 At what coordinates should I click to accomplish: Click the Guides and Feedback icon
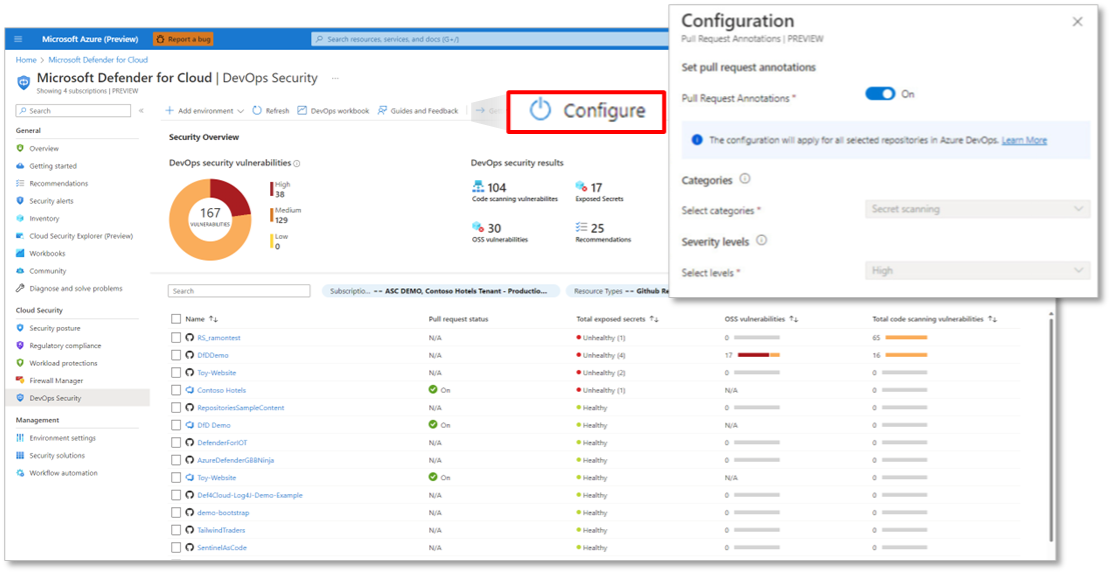point(382,111)
